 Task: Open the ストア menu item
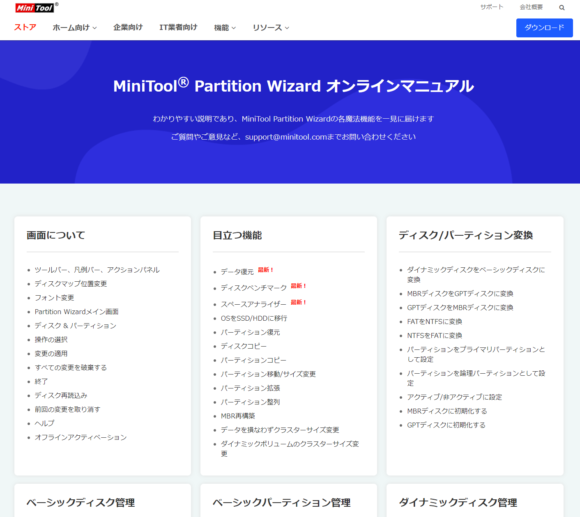(25, 27)
